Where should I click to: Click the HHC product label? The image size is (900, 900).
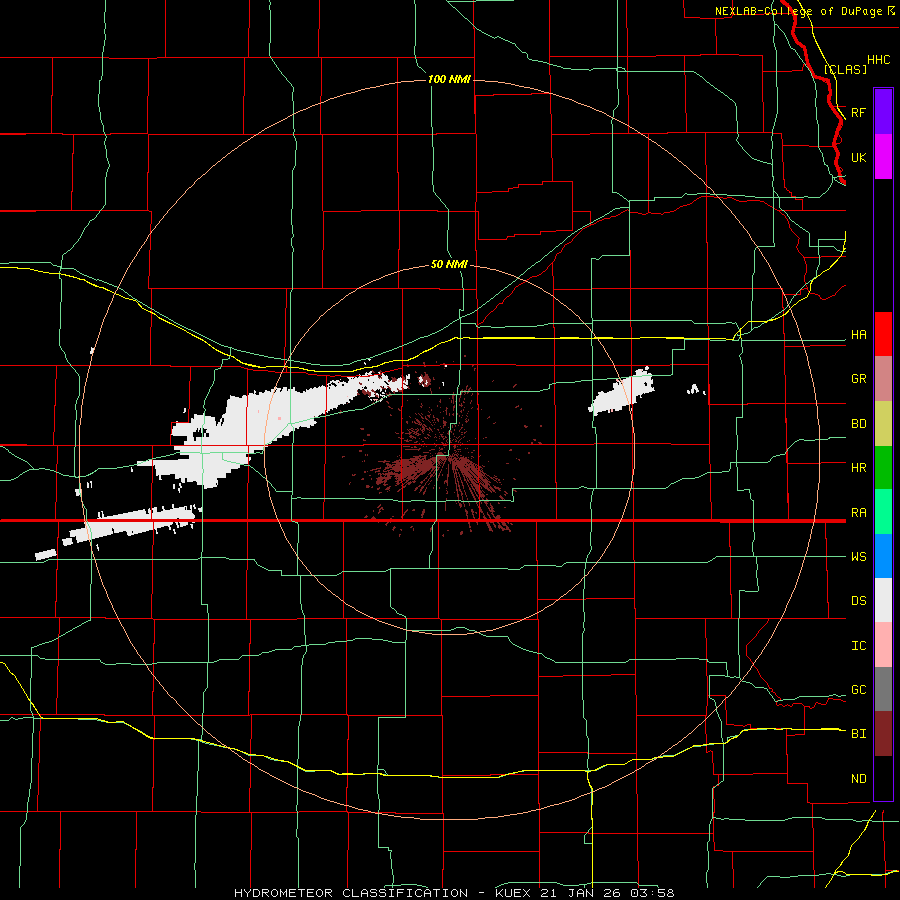(x=878, y=60)
